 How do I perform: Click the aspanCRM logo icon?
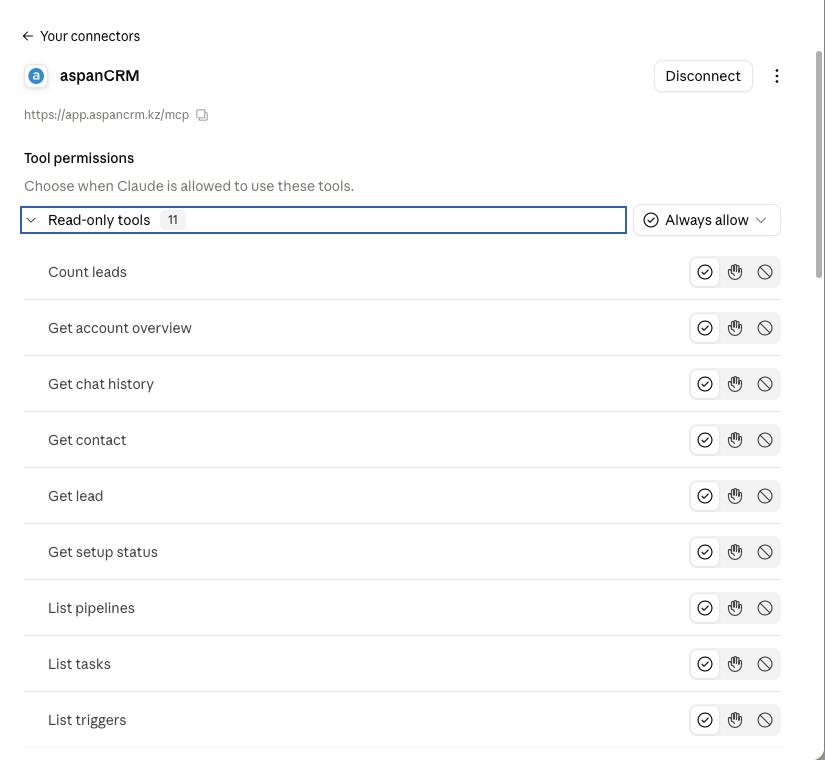coord(36,76)
